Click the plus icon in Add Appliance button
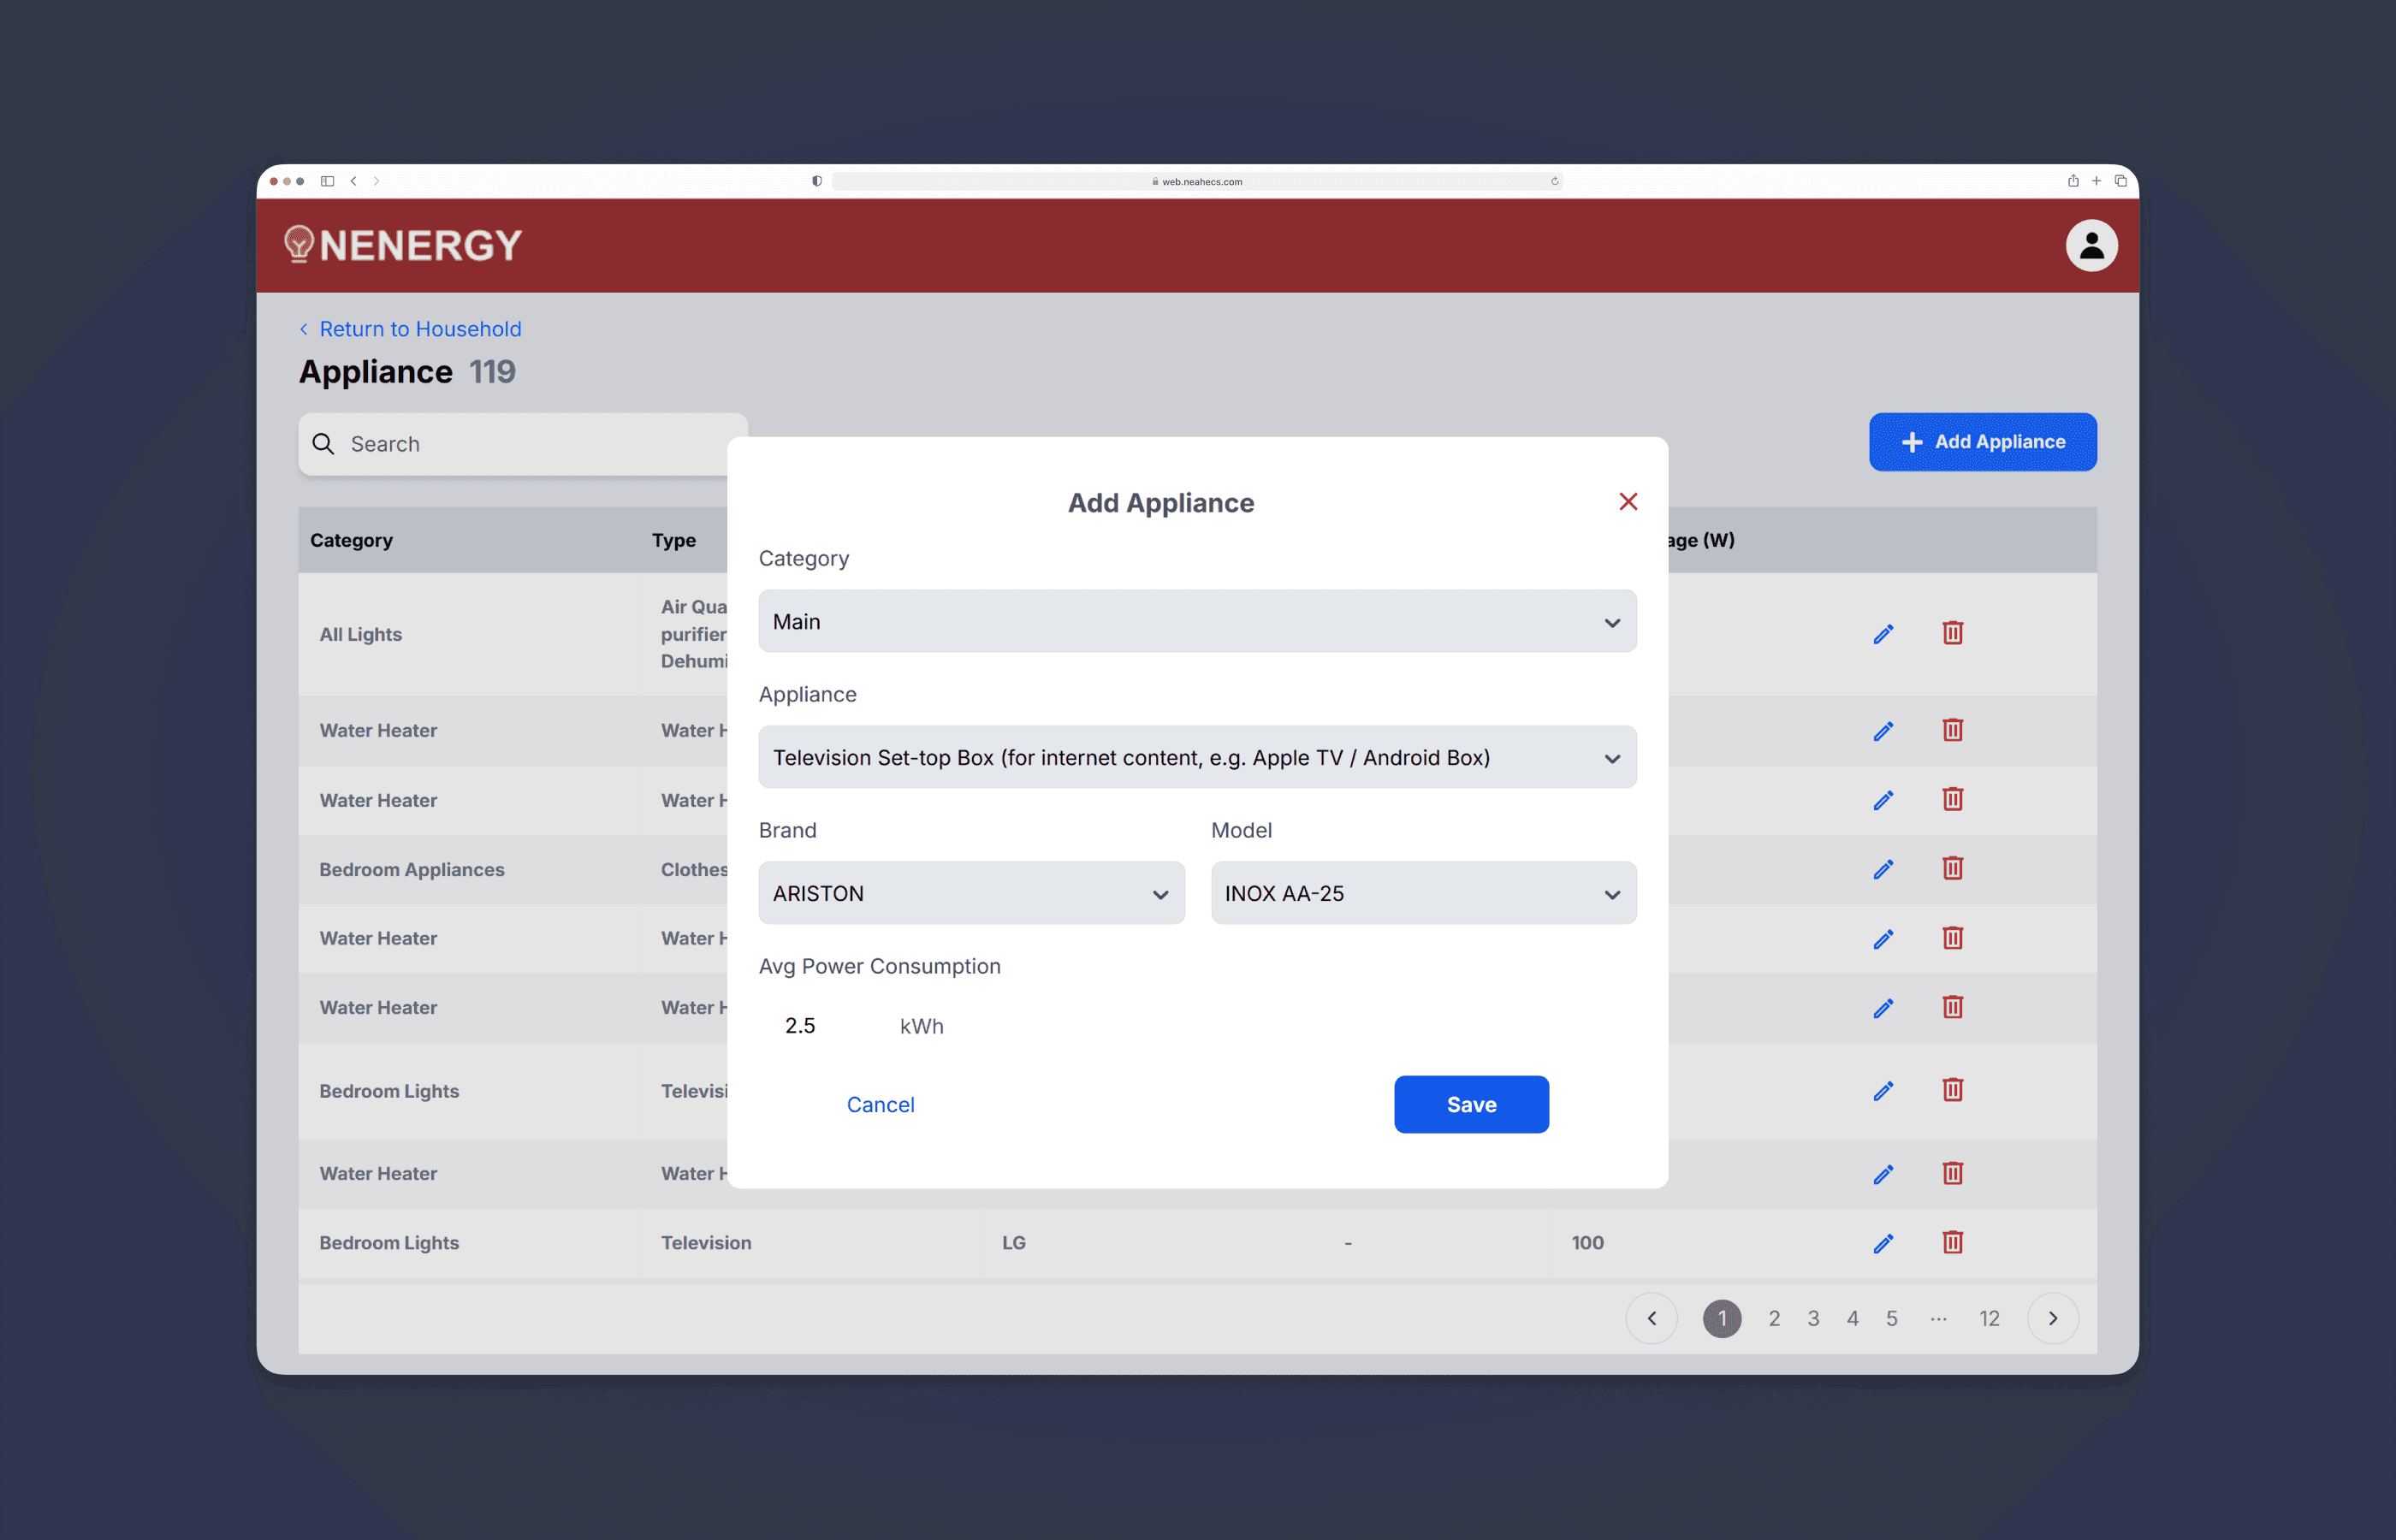This screenshot has height=1540, width=2396. tap(1912, 442)
